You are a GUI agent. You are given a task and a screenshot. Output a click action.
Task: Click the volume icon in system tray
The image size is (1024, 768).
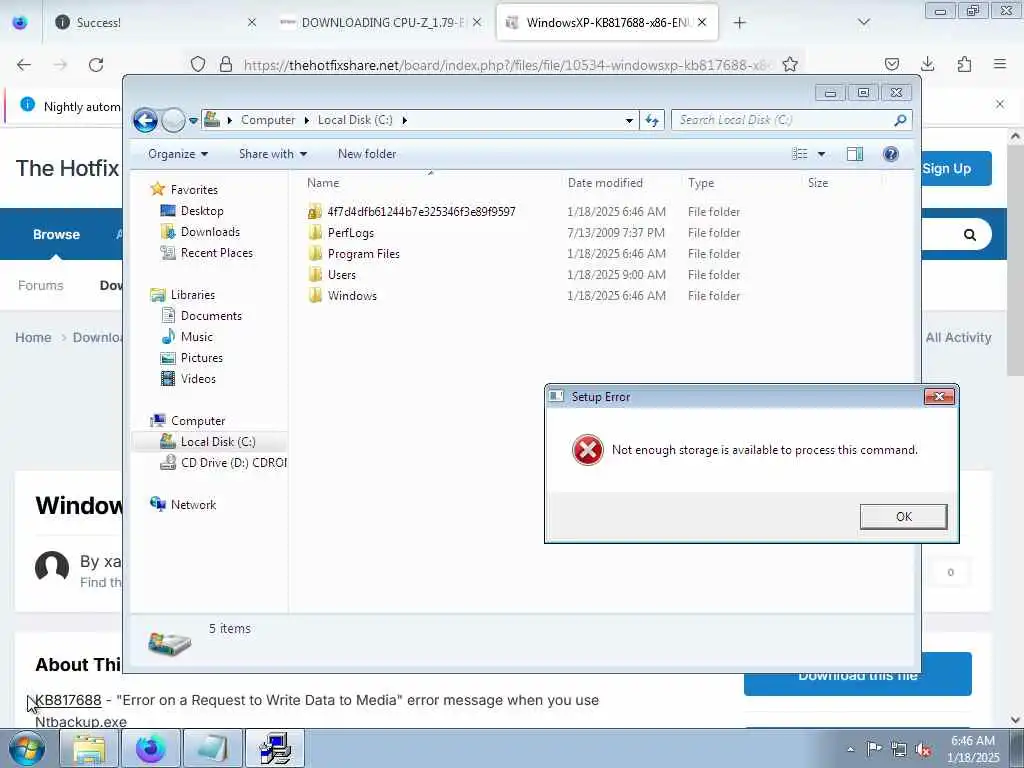click(923, 749)
